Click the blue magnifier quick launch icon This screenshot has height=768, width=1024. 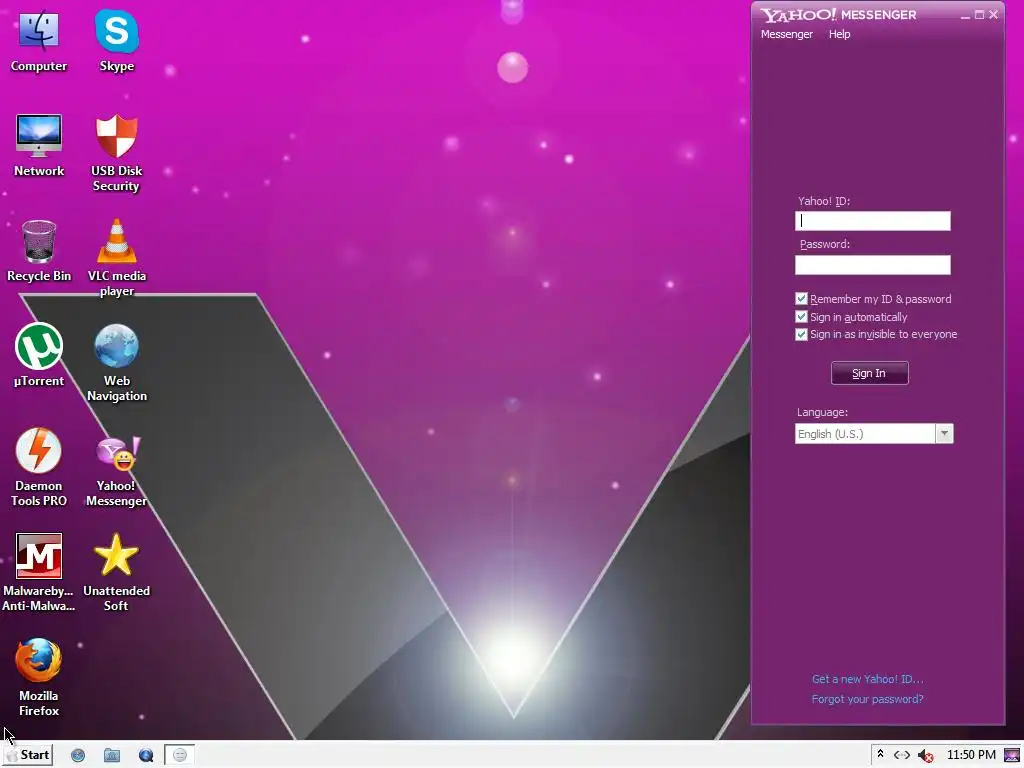[x=146, y=756]
